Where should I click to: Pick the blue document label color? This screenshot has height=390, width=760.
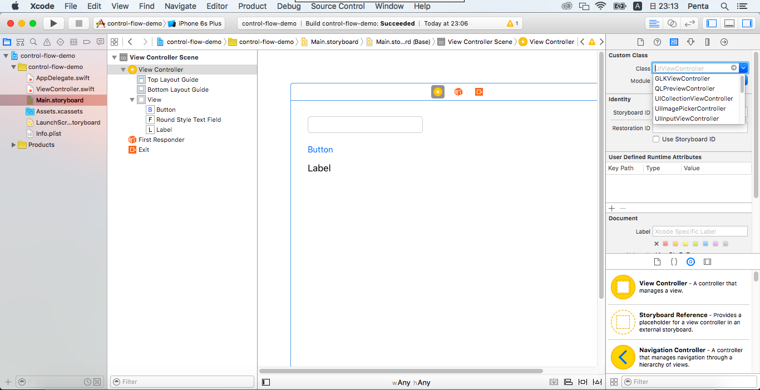[x=706, y=244]
